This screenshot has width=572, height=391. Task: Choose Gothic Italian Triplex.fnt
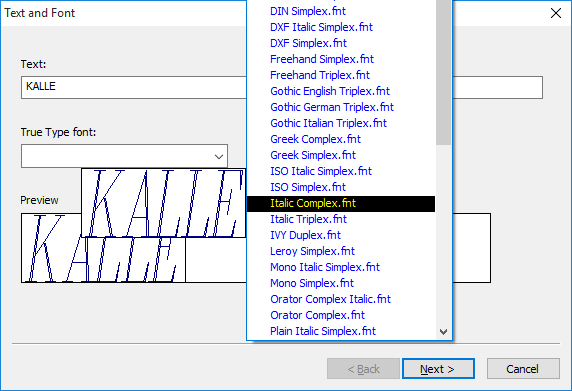pyautogui.click(x=341, y=123)
